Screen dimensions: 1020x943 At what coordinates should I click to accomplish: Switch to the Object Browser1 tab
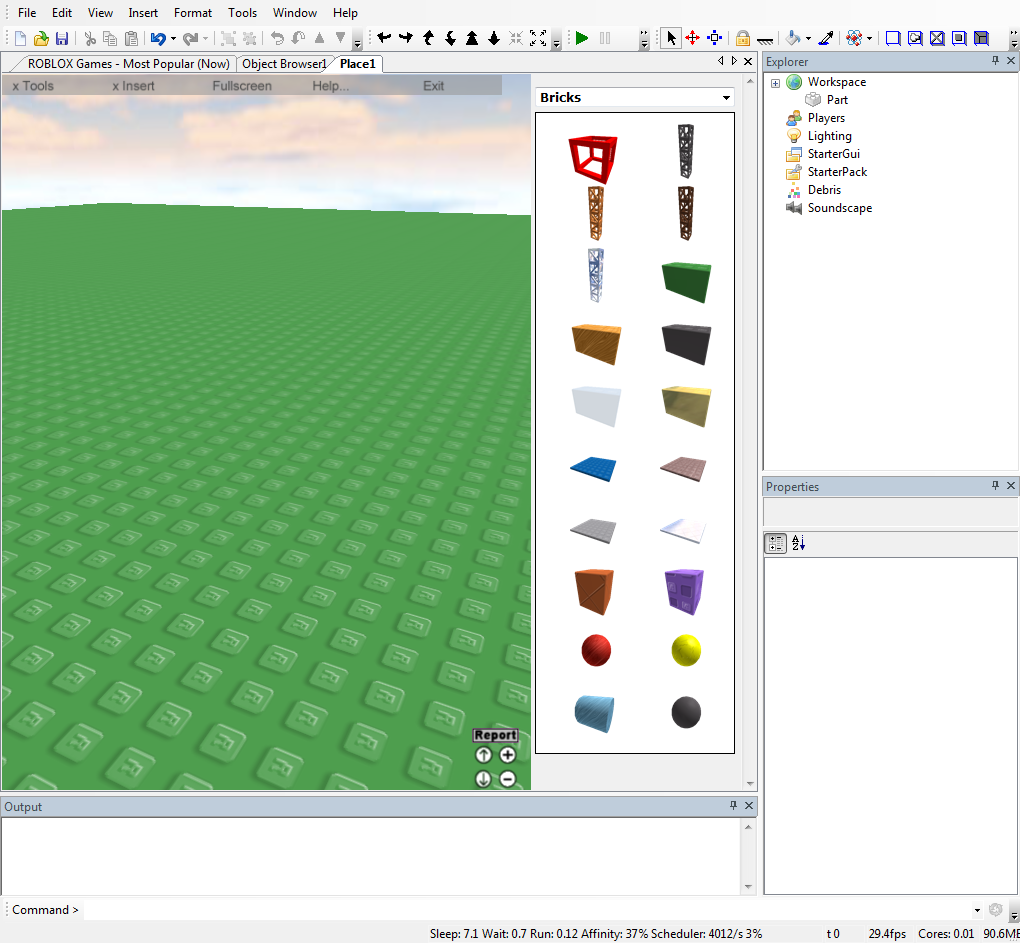284,64
